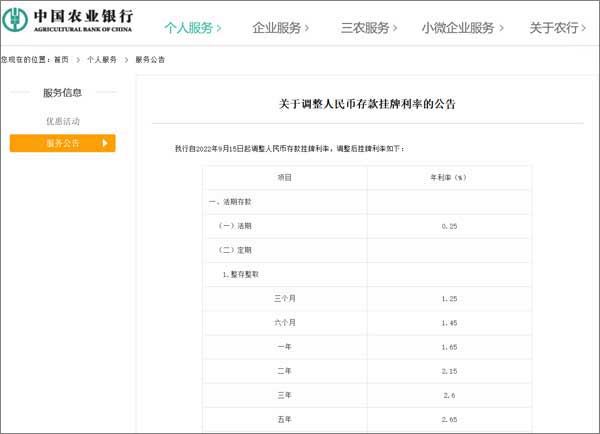Select the orange 服务公告 sidebar button

click(62, 143)
